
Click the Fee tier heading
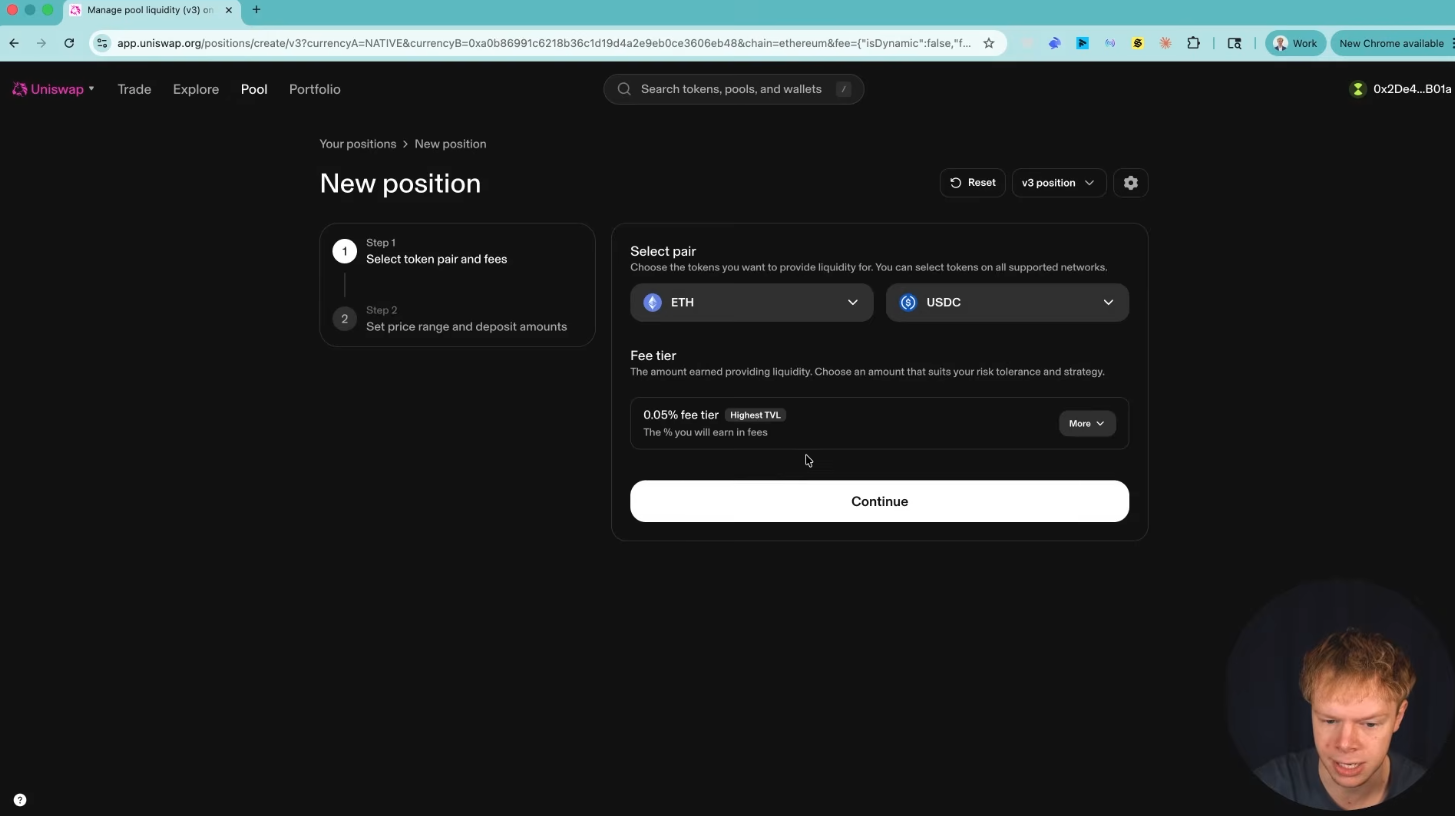(653, 355)
